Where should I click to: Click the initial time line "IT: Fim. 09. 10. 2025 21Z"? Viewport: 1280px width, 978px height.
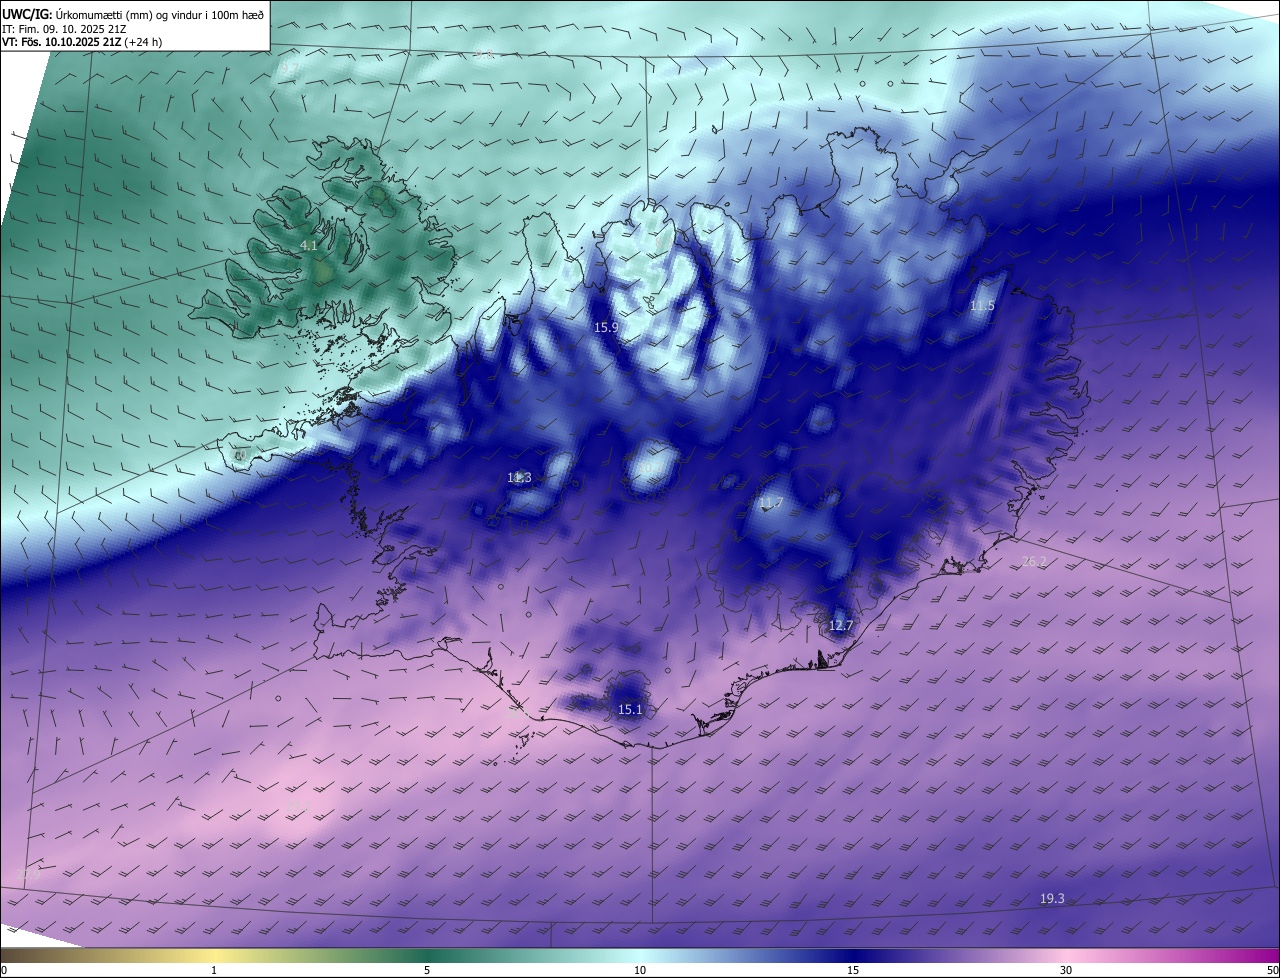point(64,29)
